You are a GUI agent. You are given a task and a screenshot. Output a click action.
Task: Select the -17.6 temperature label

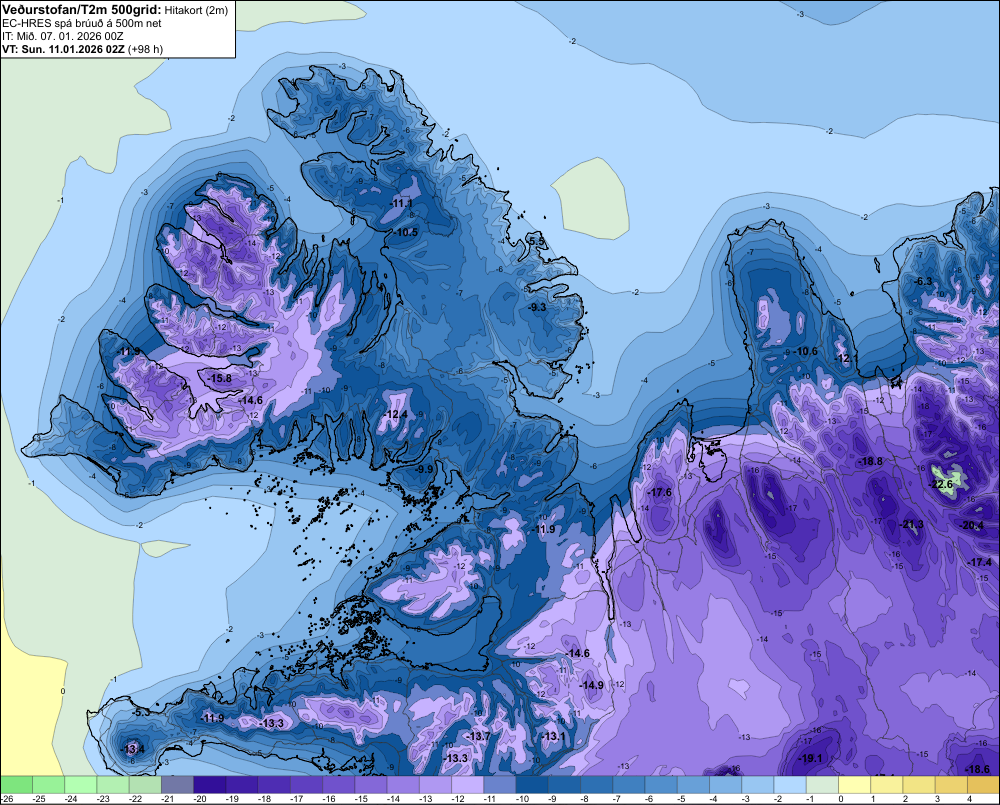(x=660, y=492)
